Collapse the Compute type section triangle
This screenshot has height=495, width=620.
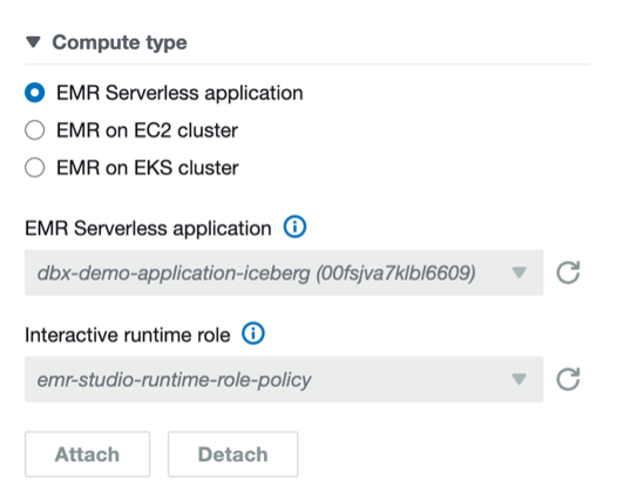point(33,43)
